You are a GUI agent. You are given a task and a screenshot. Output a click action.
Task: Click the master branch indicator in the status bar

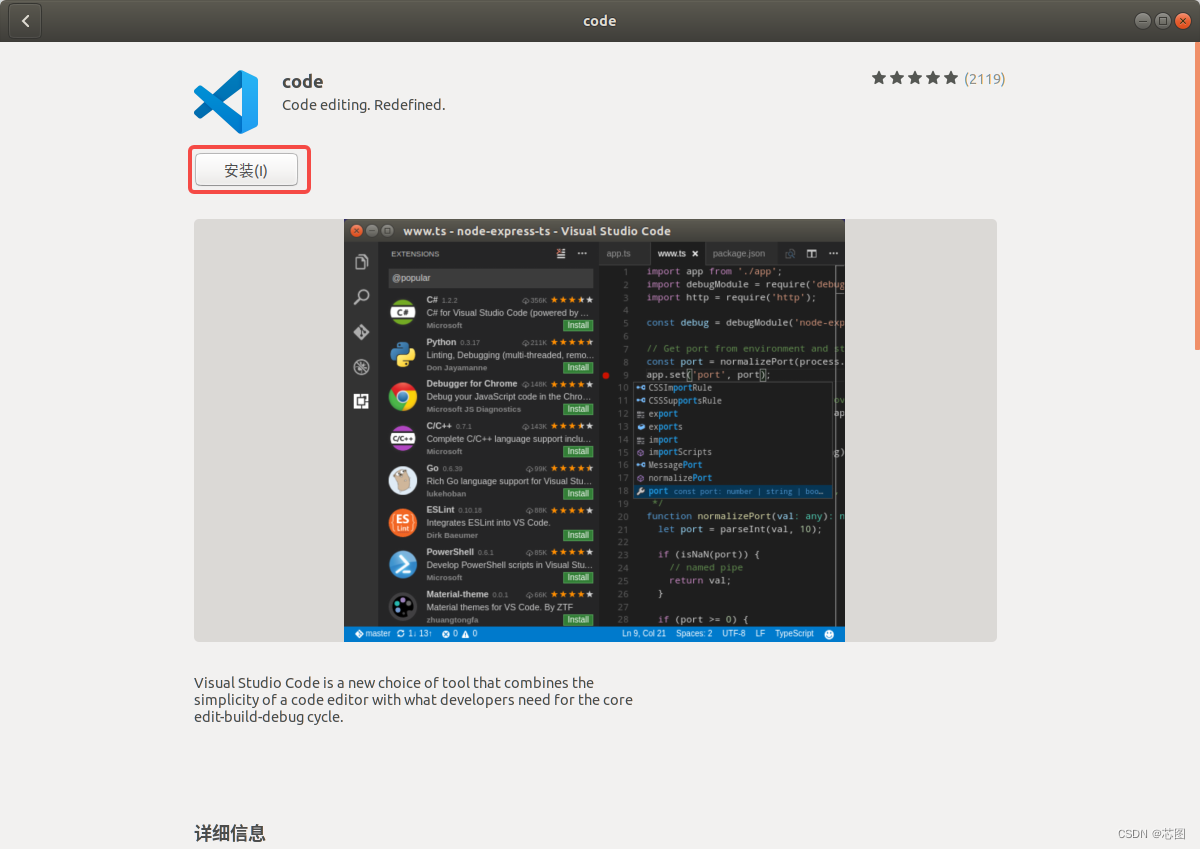point(372,633)
